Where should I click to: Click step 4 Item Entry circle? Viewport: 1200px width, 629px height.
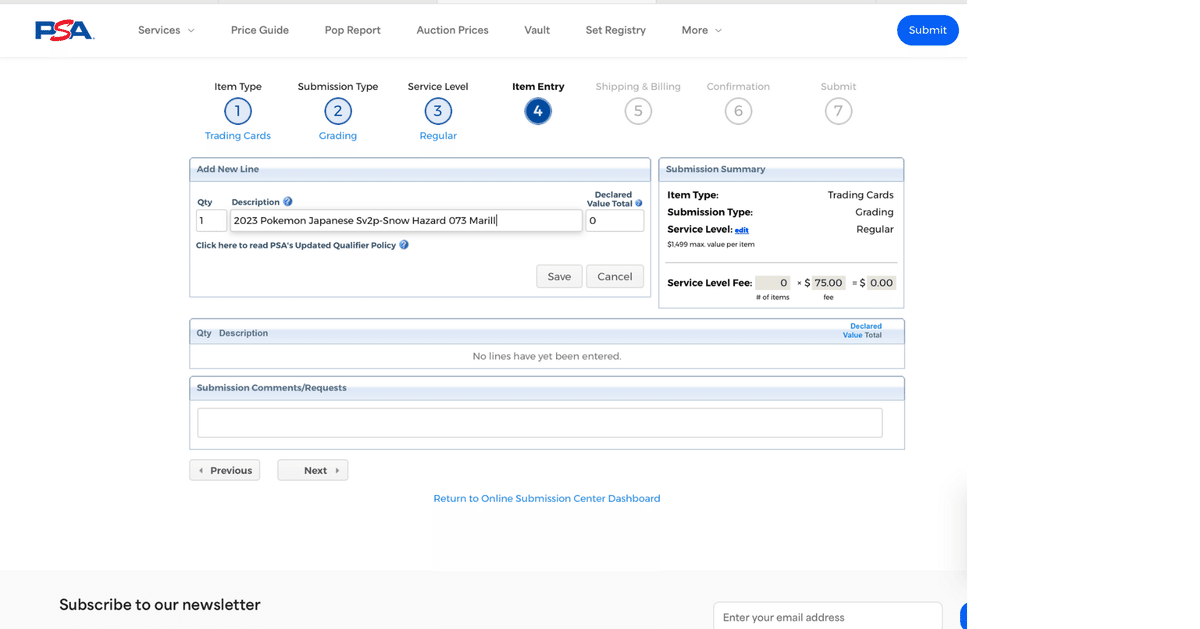click(x=538, y=111)
